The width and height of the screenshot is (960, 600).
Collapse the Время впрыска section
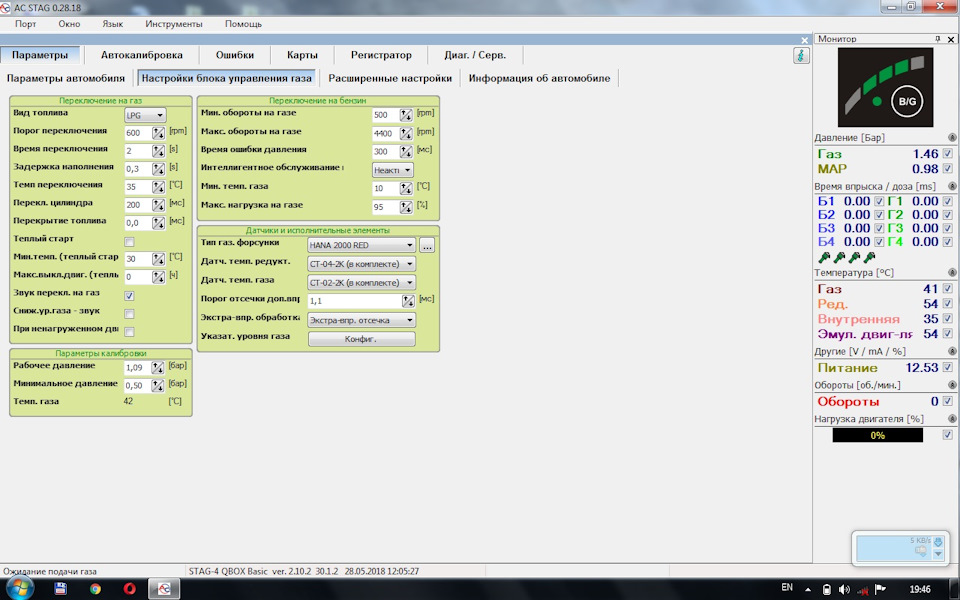952,186
